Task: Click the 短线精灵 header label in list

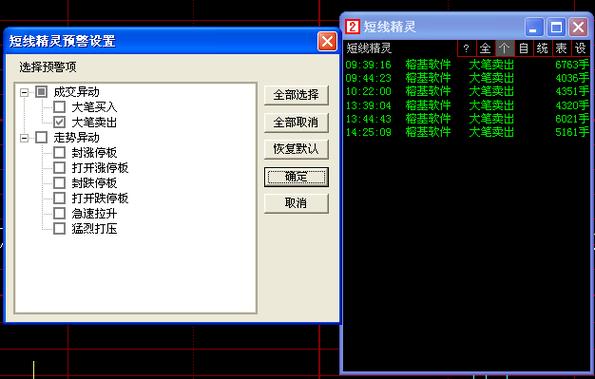Action: [x=369, y=48]
